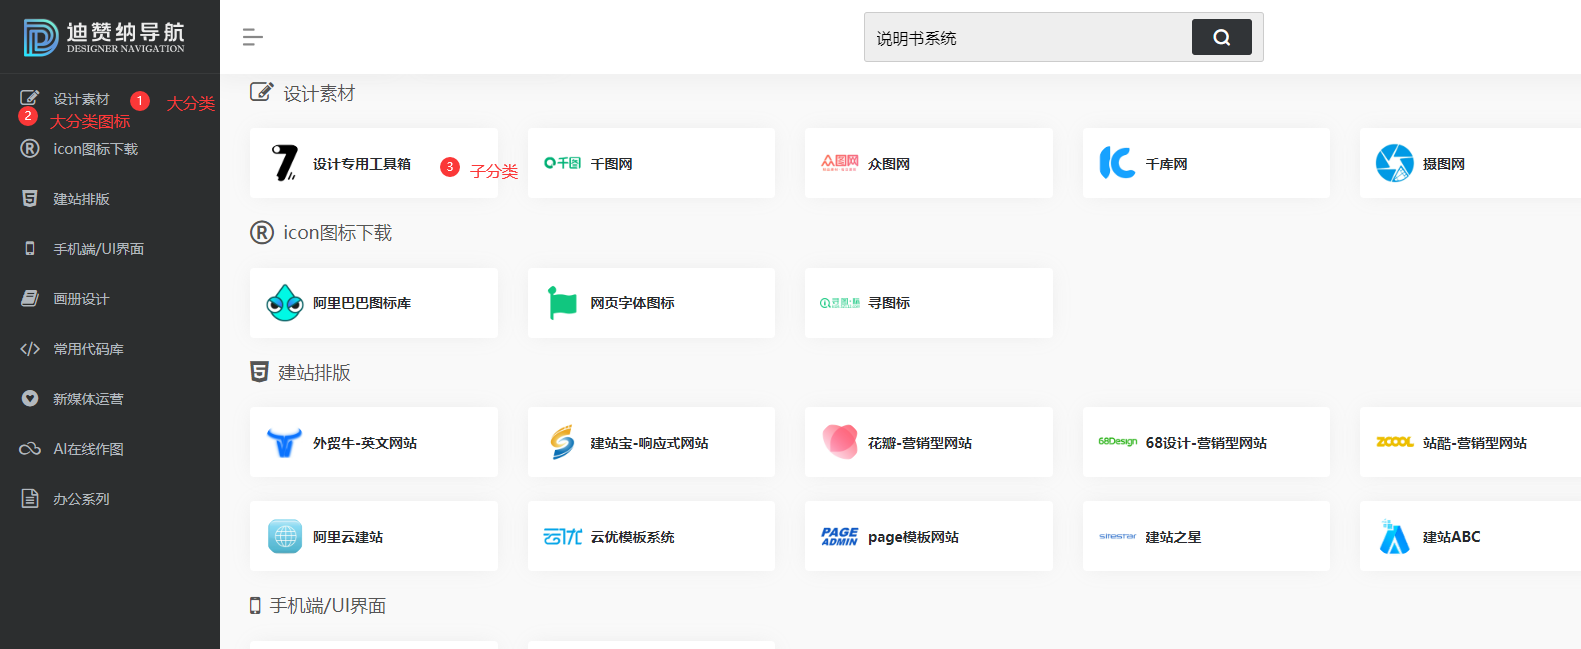The width and height of the screenshot is (1581, 649).
Task: Open the 建站ABC link
Action: [x=1451, y=537]
